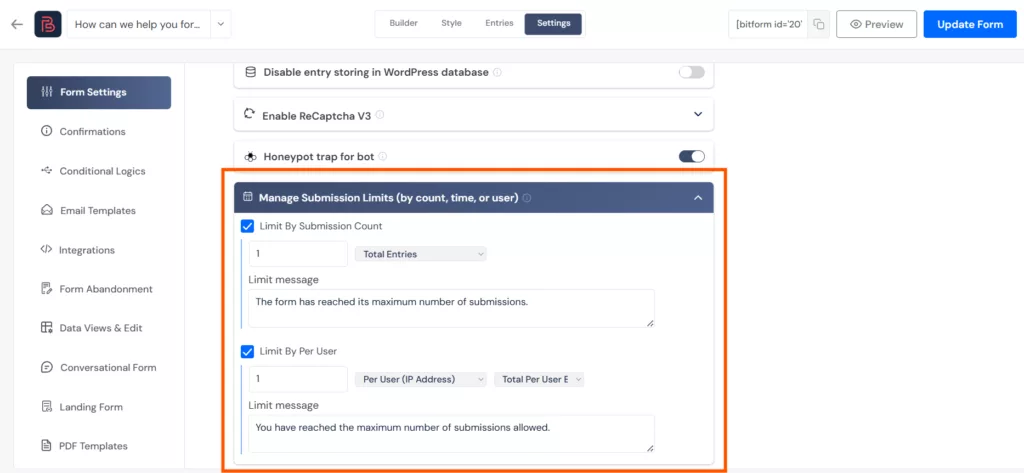Copy the bitform shortcode
Viewport: 1024px width, 473px height.
pyautogui.click(x=818, y=24)
